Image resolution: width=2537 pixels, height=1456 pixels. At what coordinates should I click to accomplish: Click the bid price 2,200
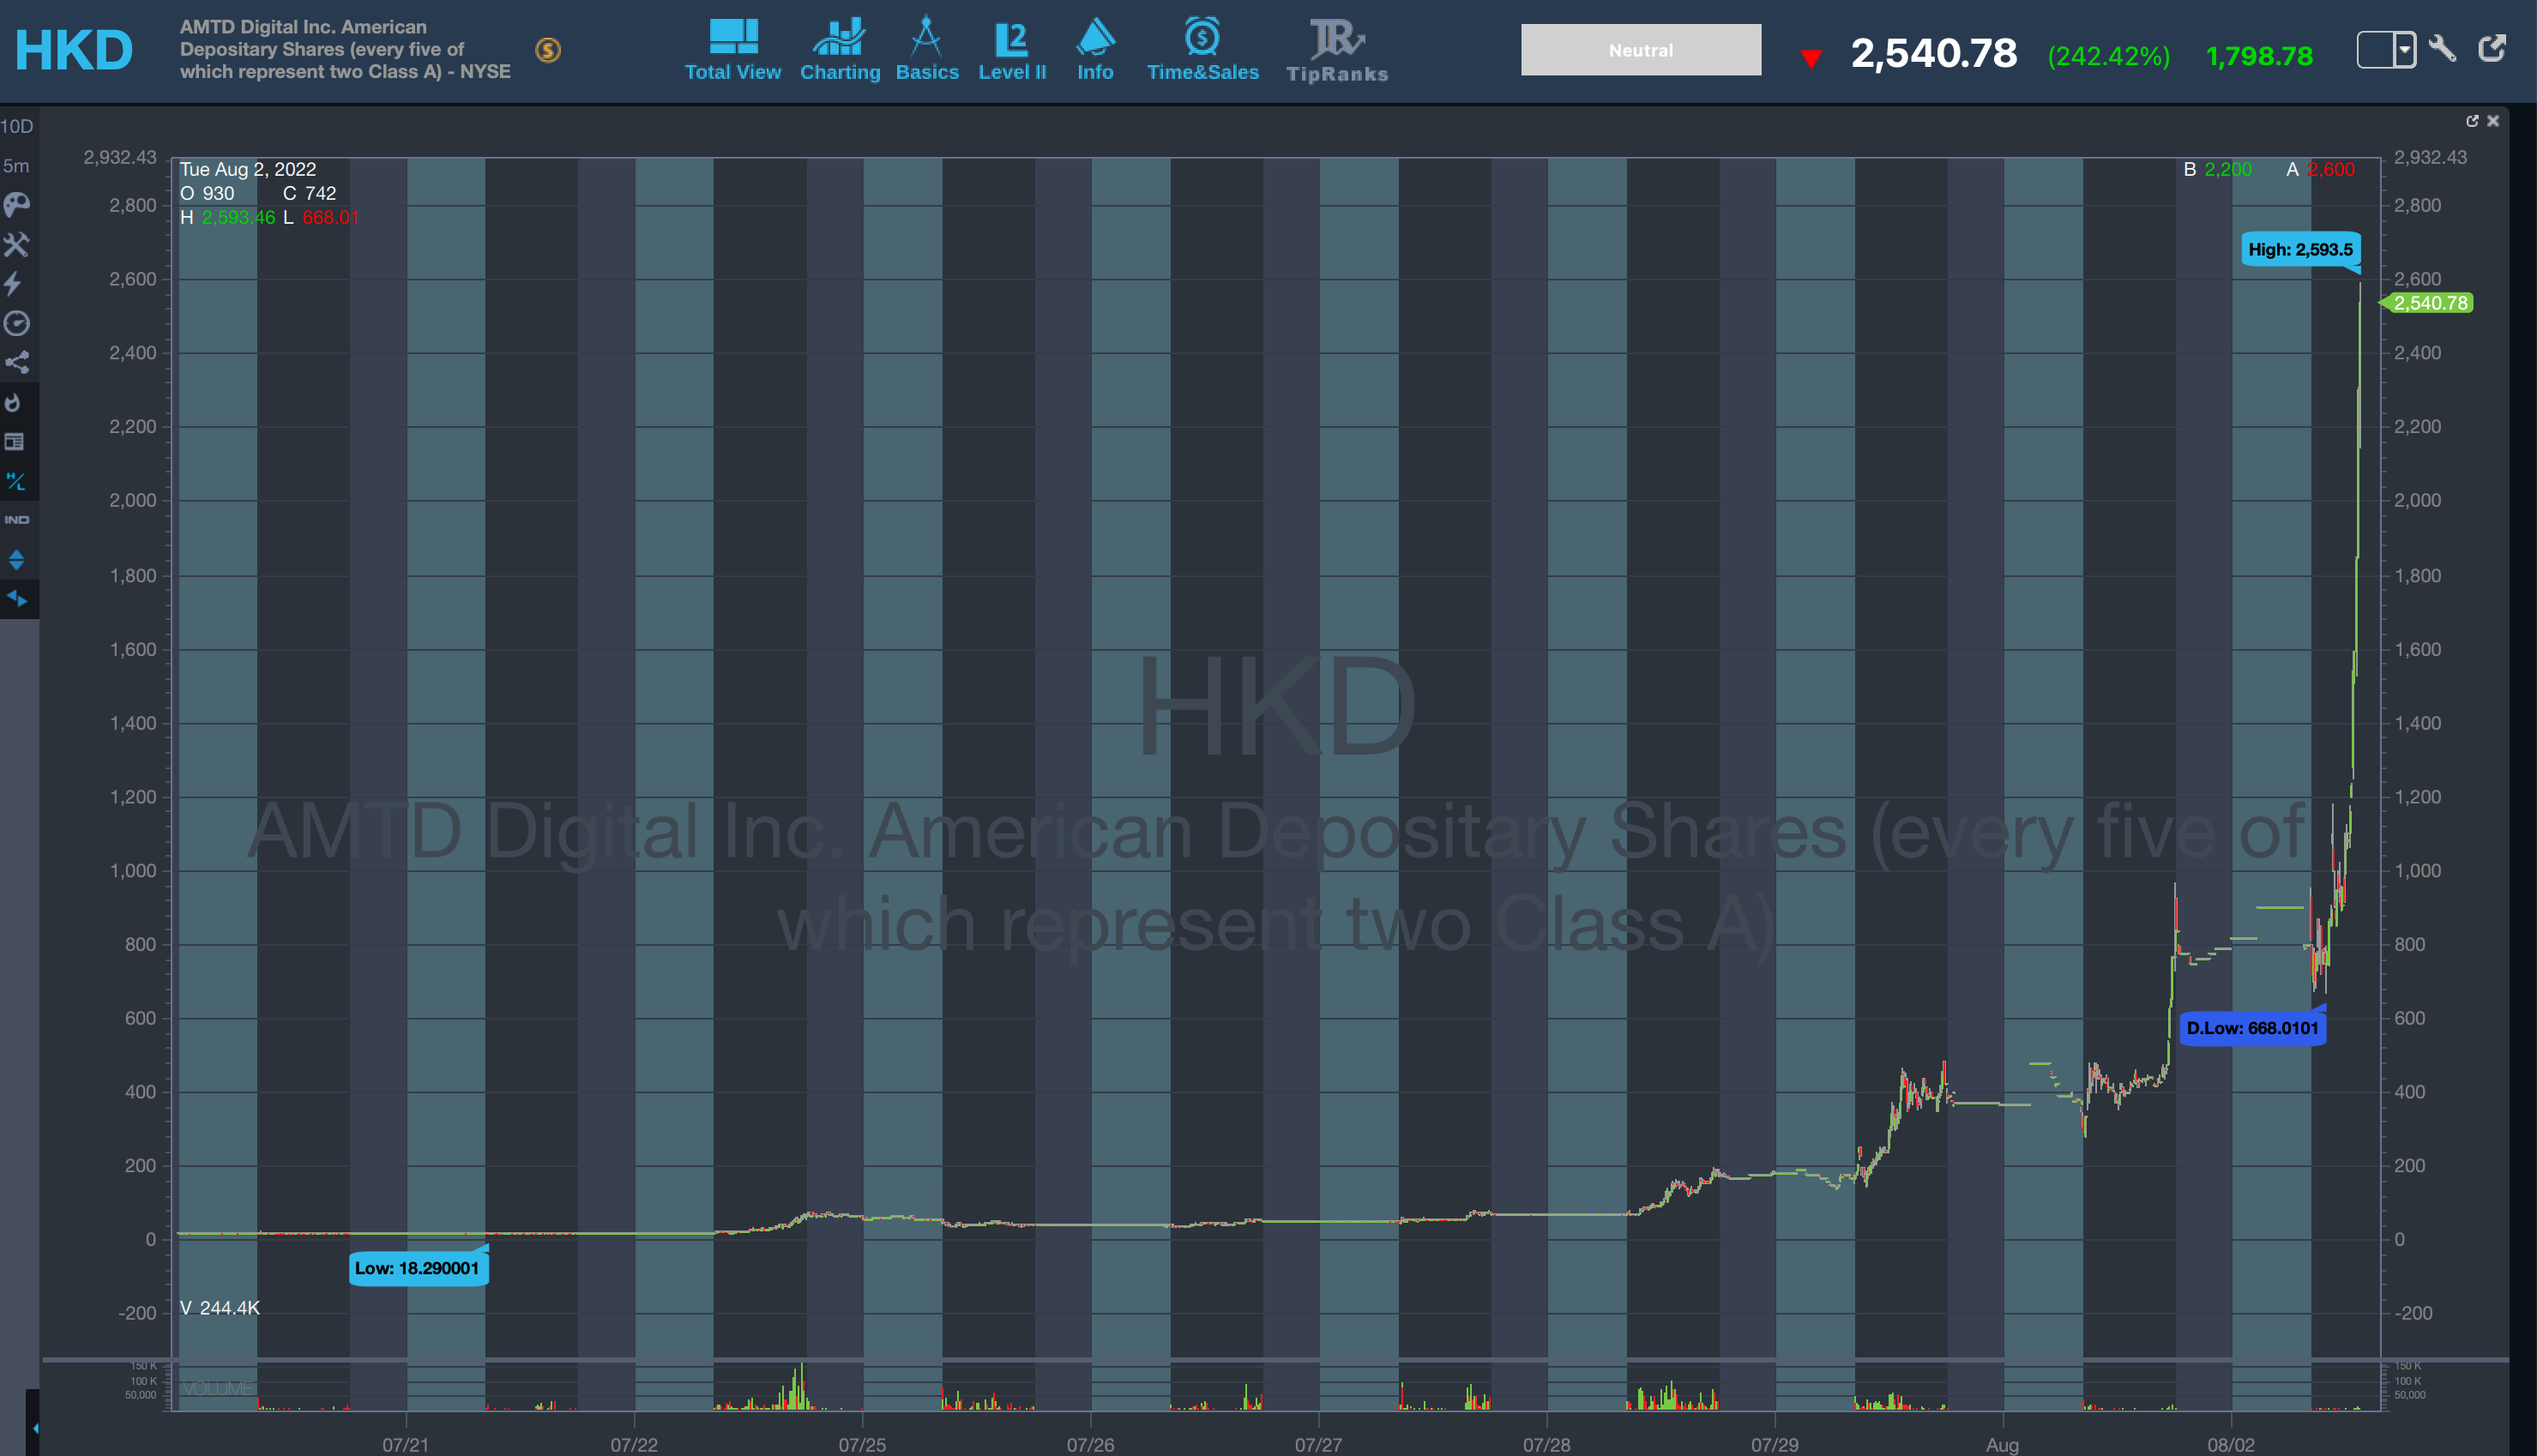(2228, 169)
